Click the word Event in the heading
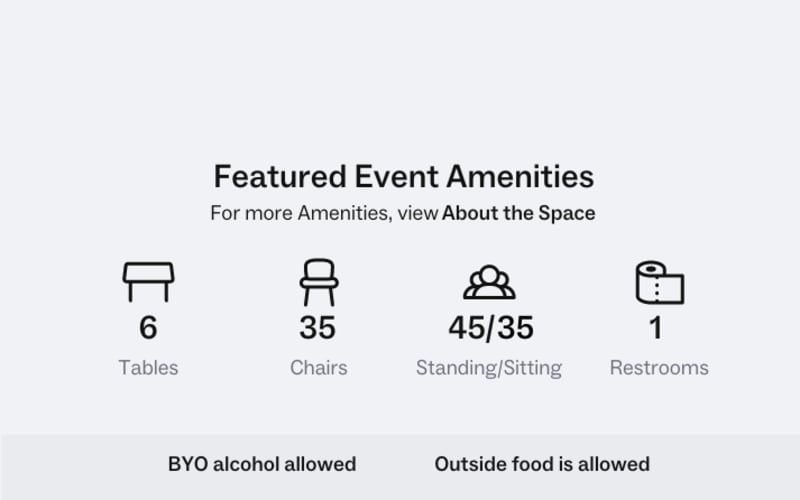Image resolution: width=800 pixels, height=500 pixels. point(396,177)
